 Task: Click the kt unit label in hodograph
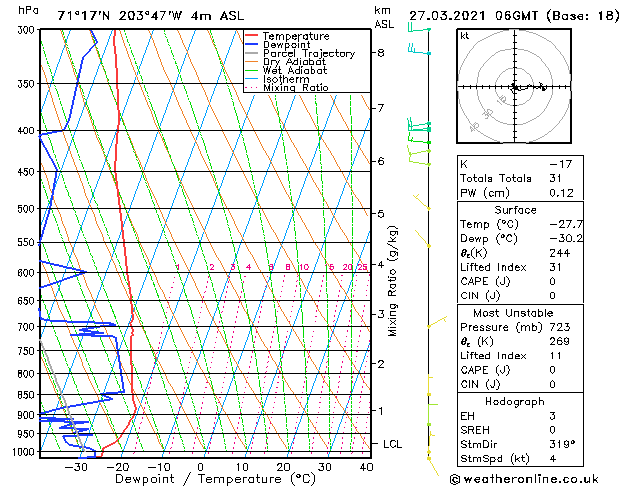click(x=465, y=36)
